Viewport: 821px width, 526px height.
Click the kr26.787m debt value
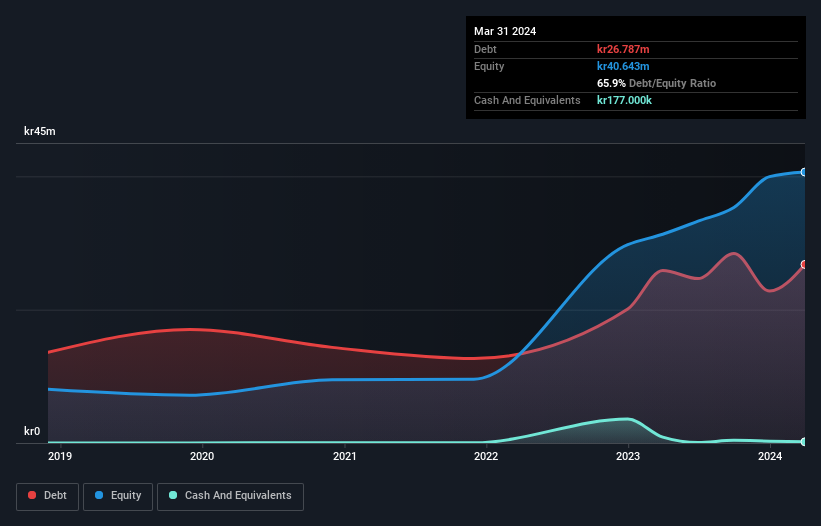click(623, 49)
